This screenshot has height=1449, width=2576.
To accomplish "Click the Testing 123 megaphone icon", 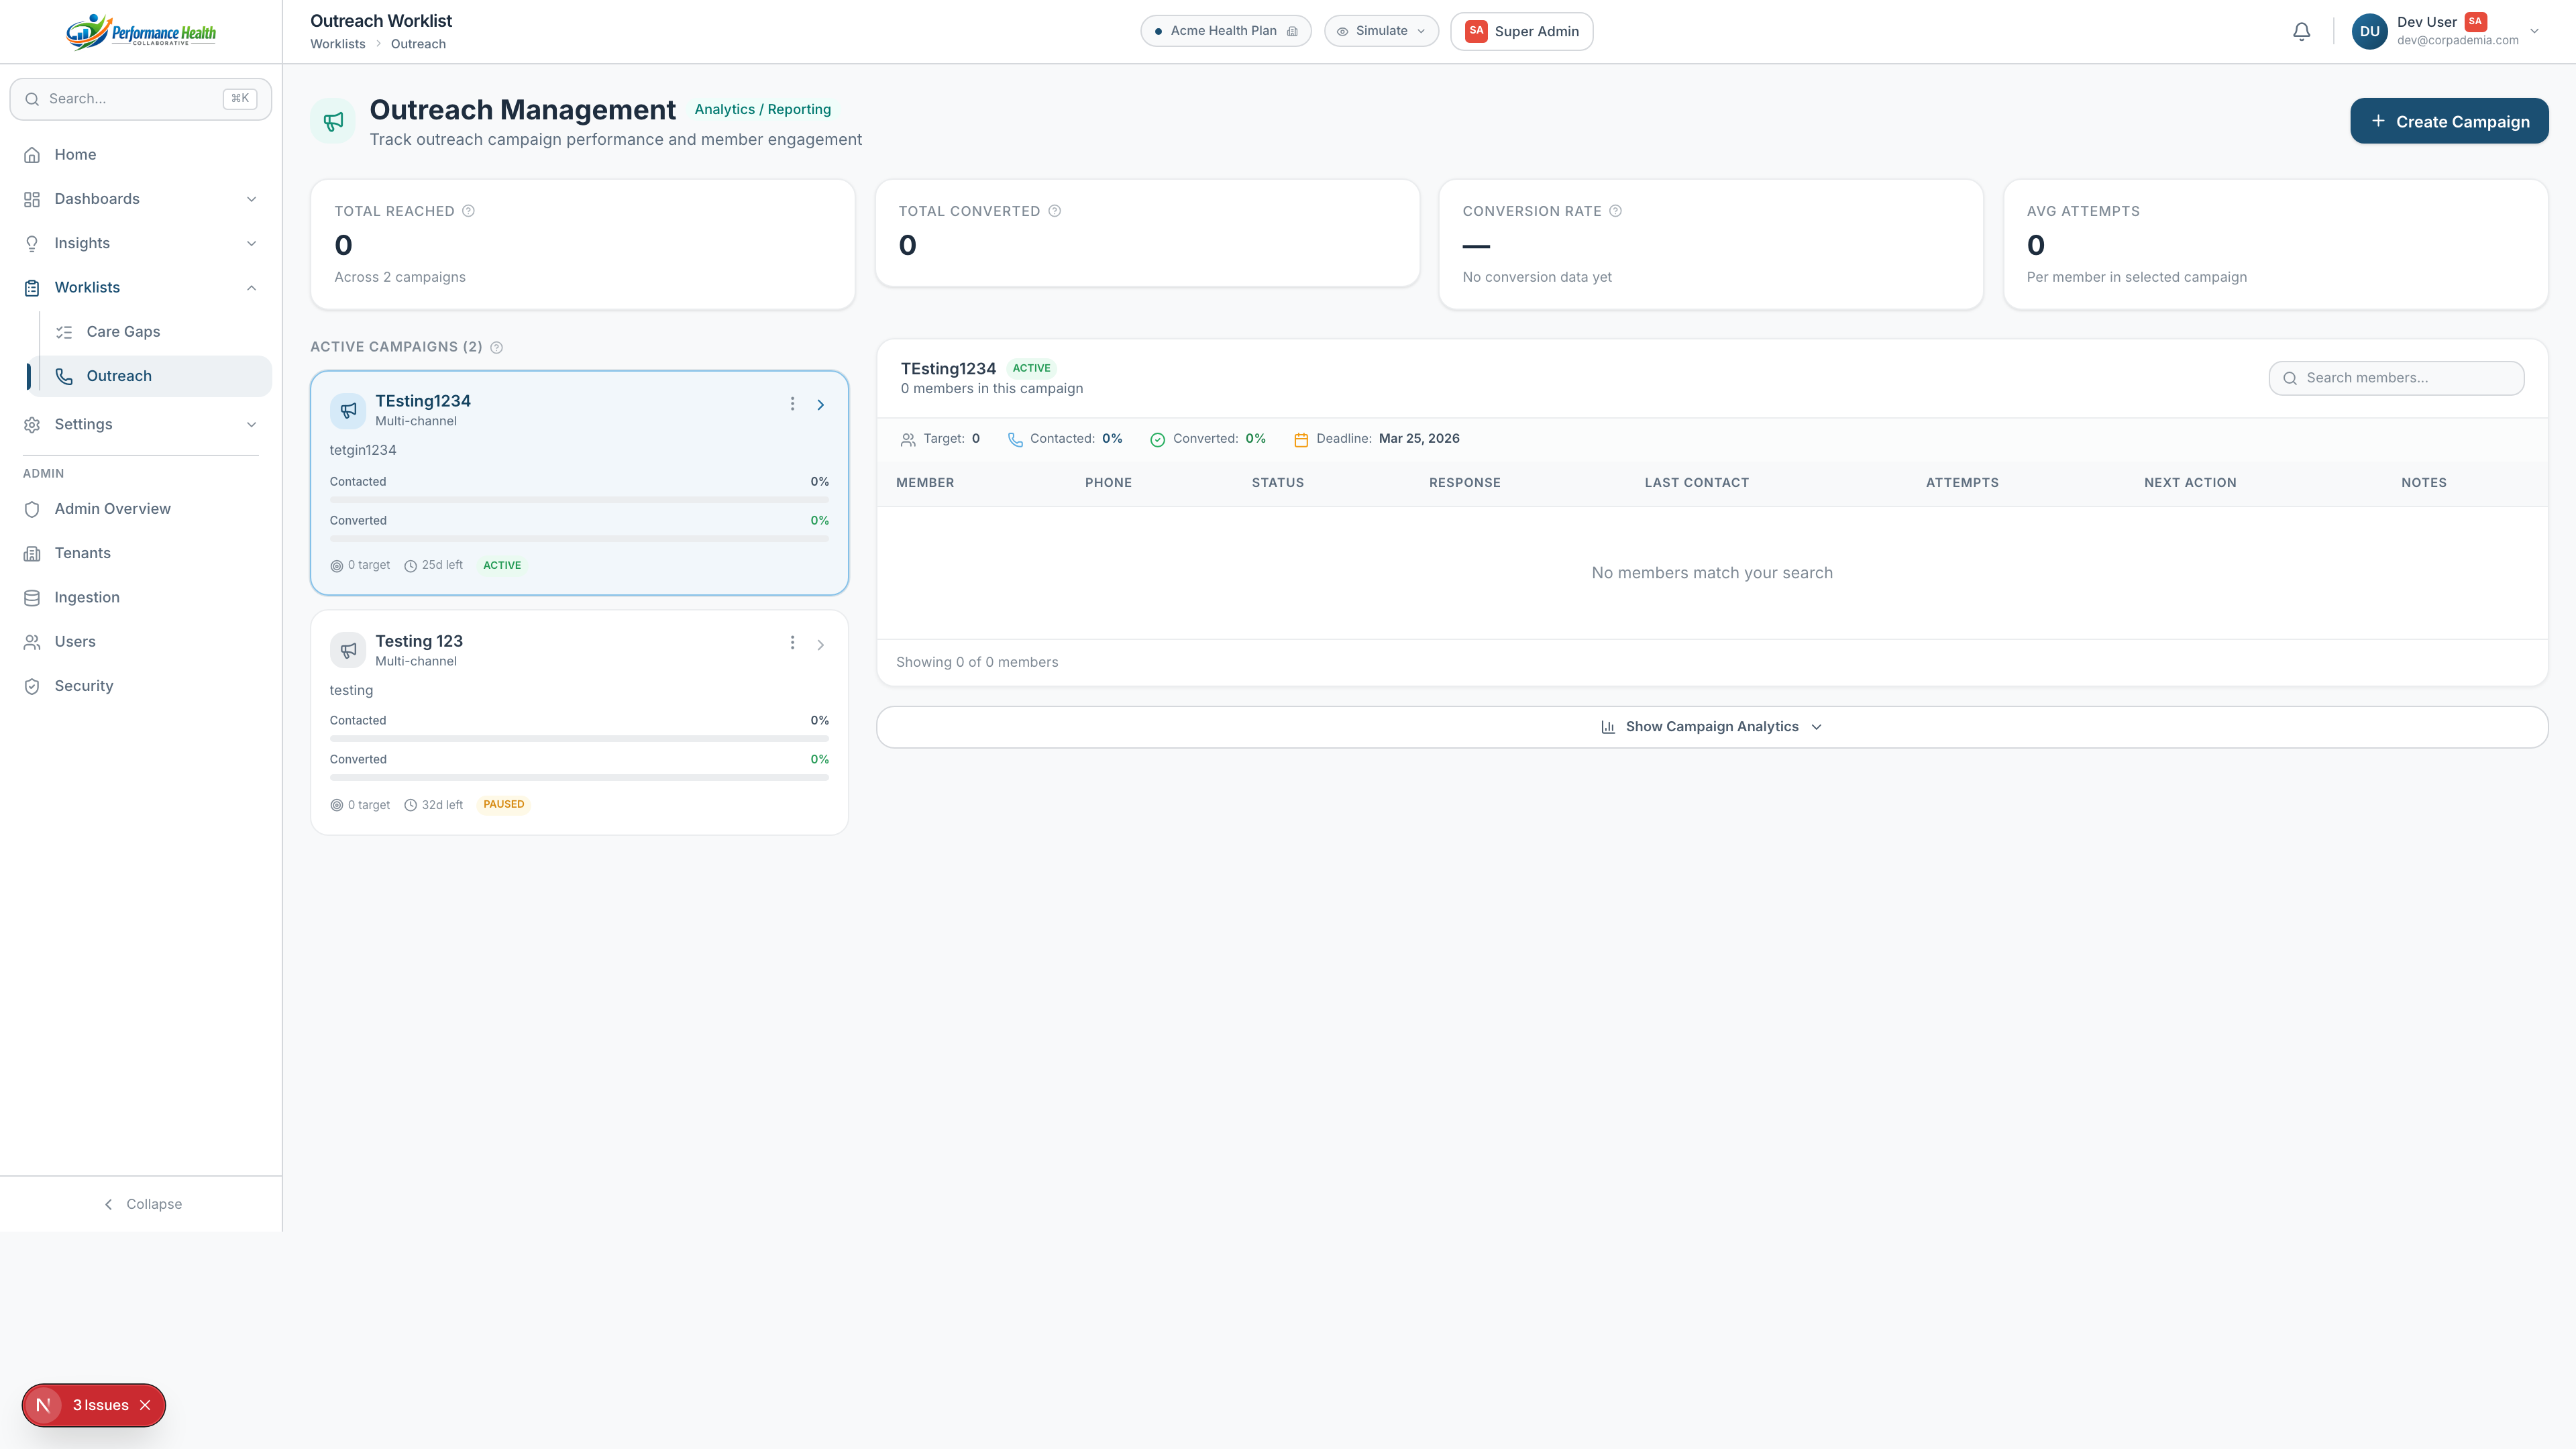I will click(348, 650).
